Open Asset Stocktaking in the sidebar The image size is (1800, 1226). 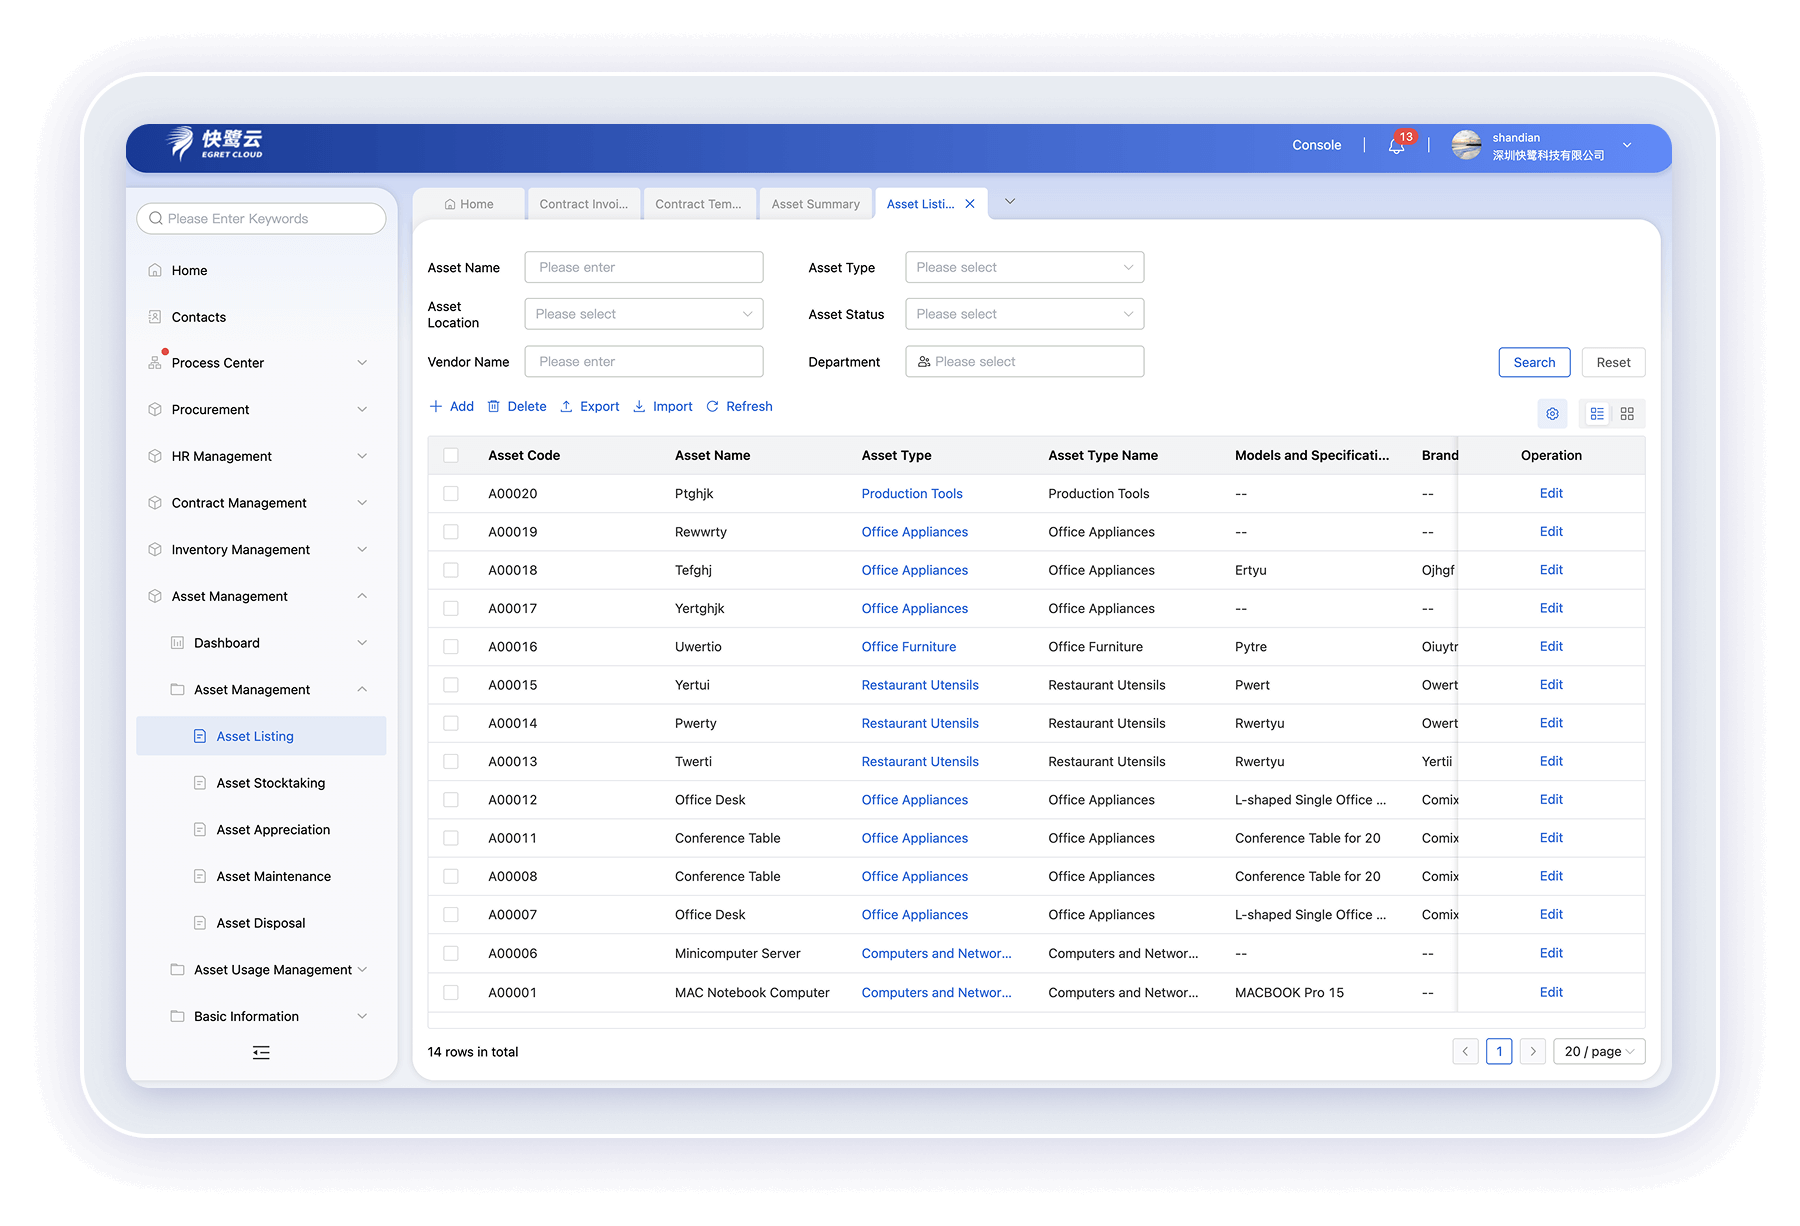tap(270, 783)
